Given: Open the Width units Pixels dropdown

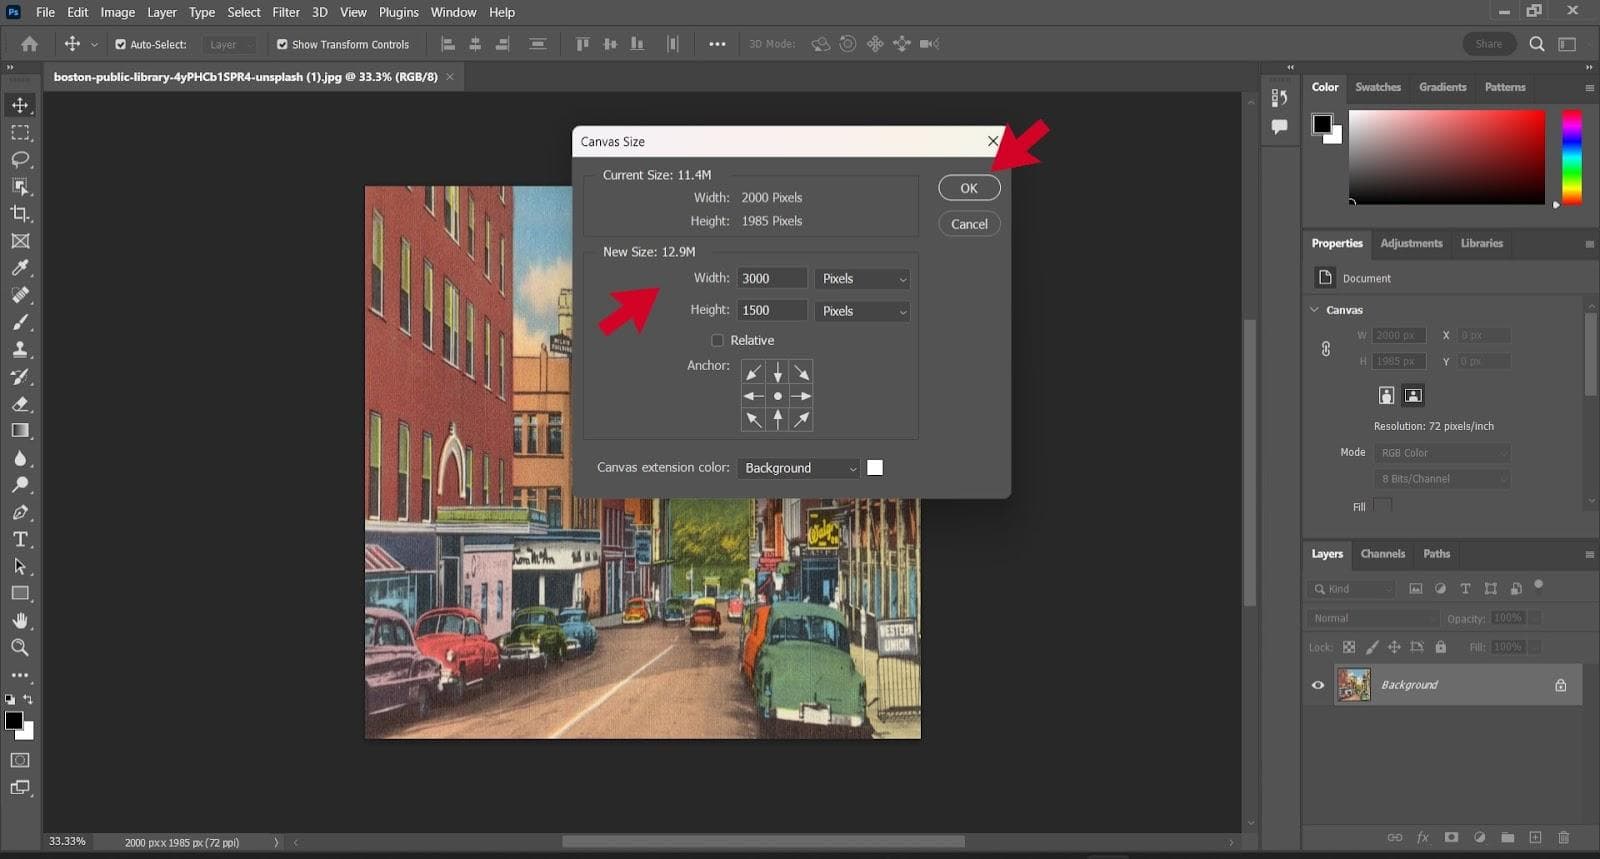Looking at the screenshot, I should point(863,279).
